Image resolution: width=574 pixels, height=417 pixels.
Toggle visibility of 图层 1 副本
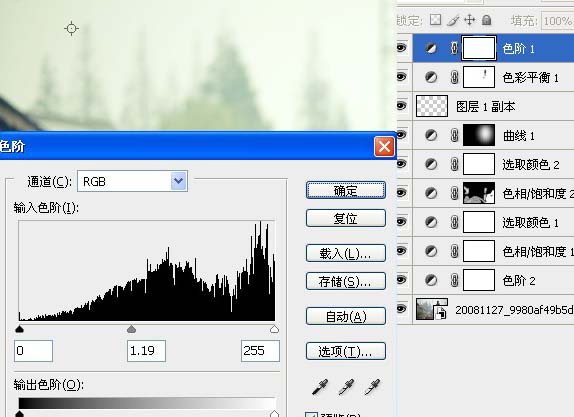point(402,106)
